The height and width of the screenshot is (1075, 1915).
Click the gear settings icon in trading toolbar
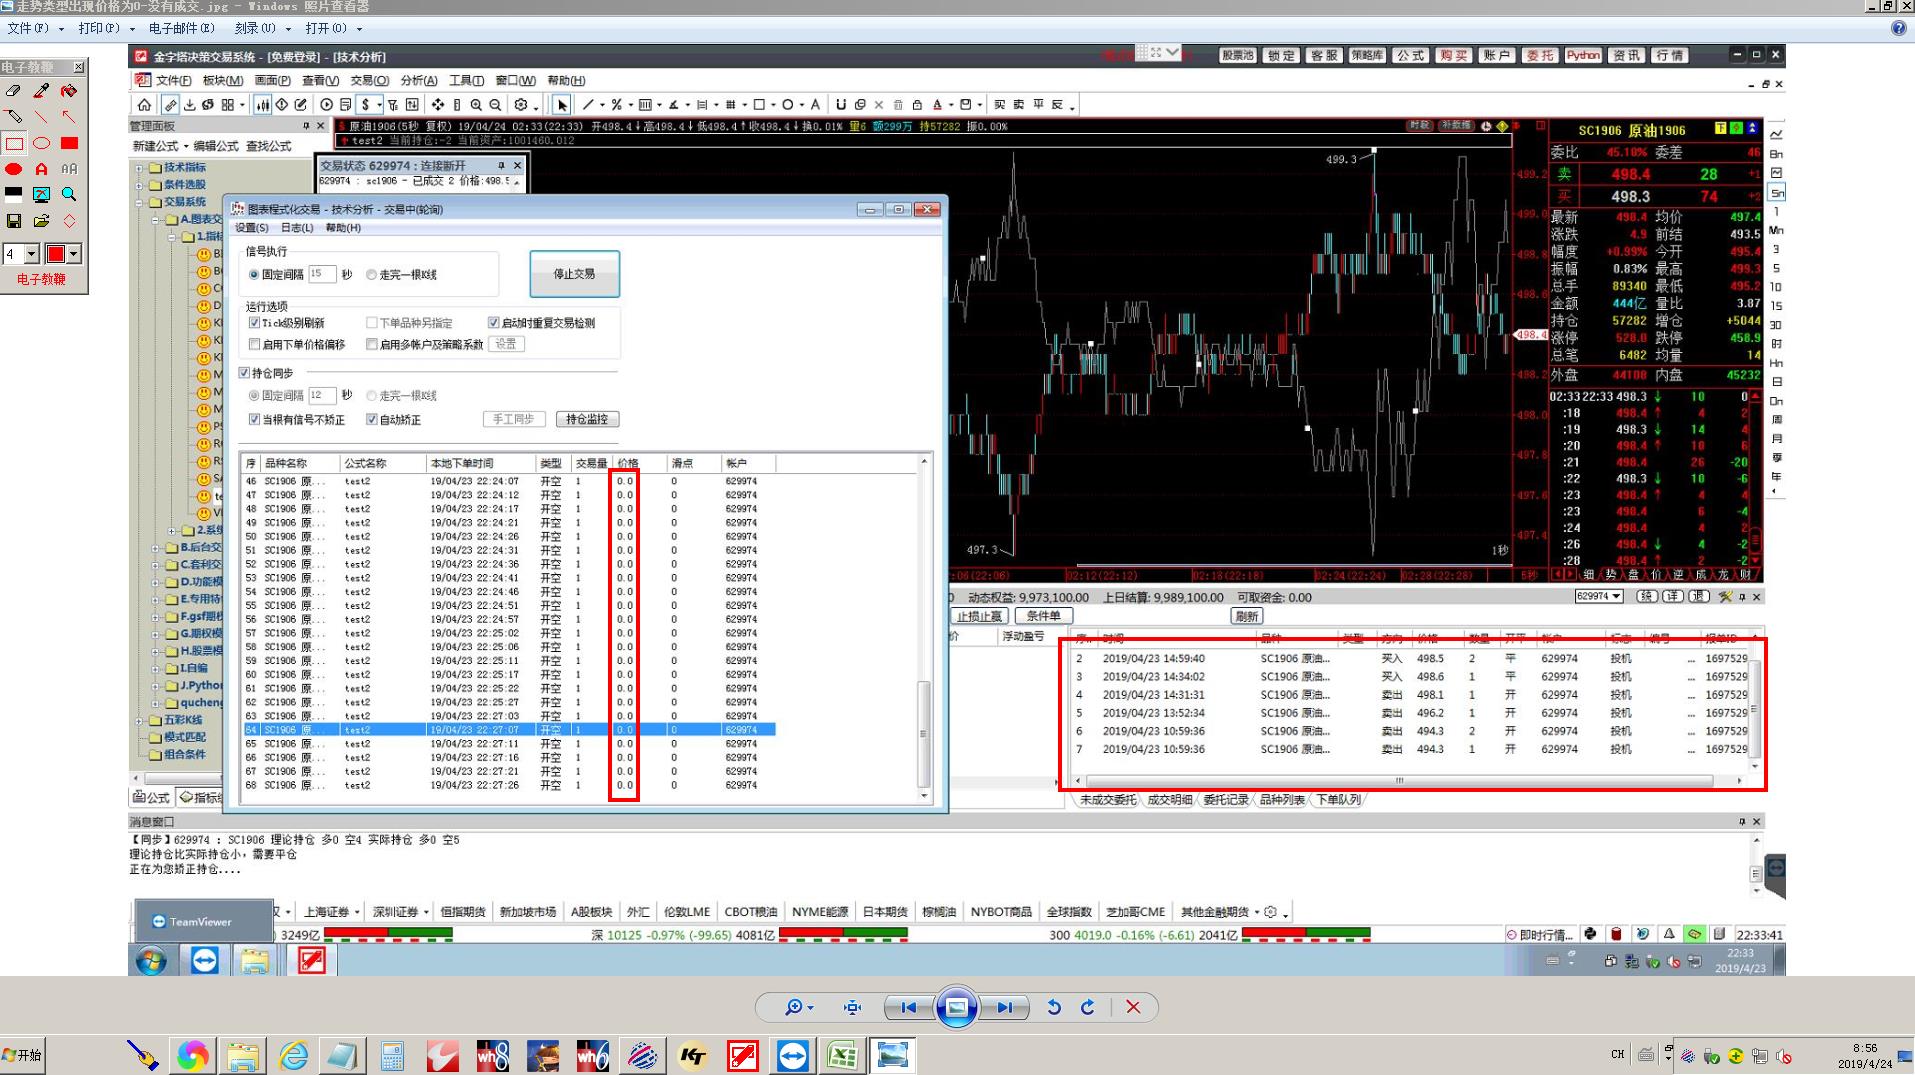click(x=521, y=105)
